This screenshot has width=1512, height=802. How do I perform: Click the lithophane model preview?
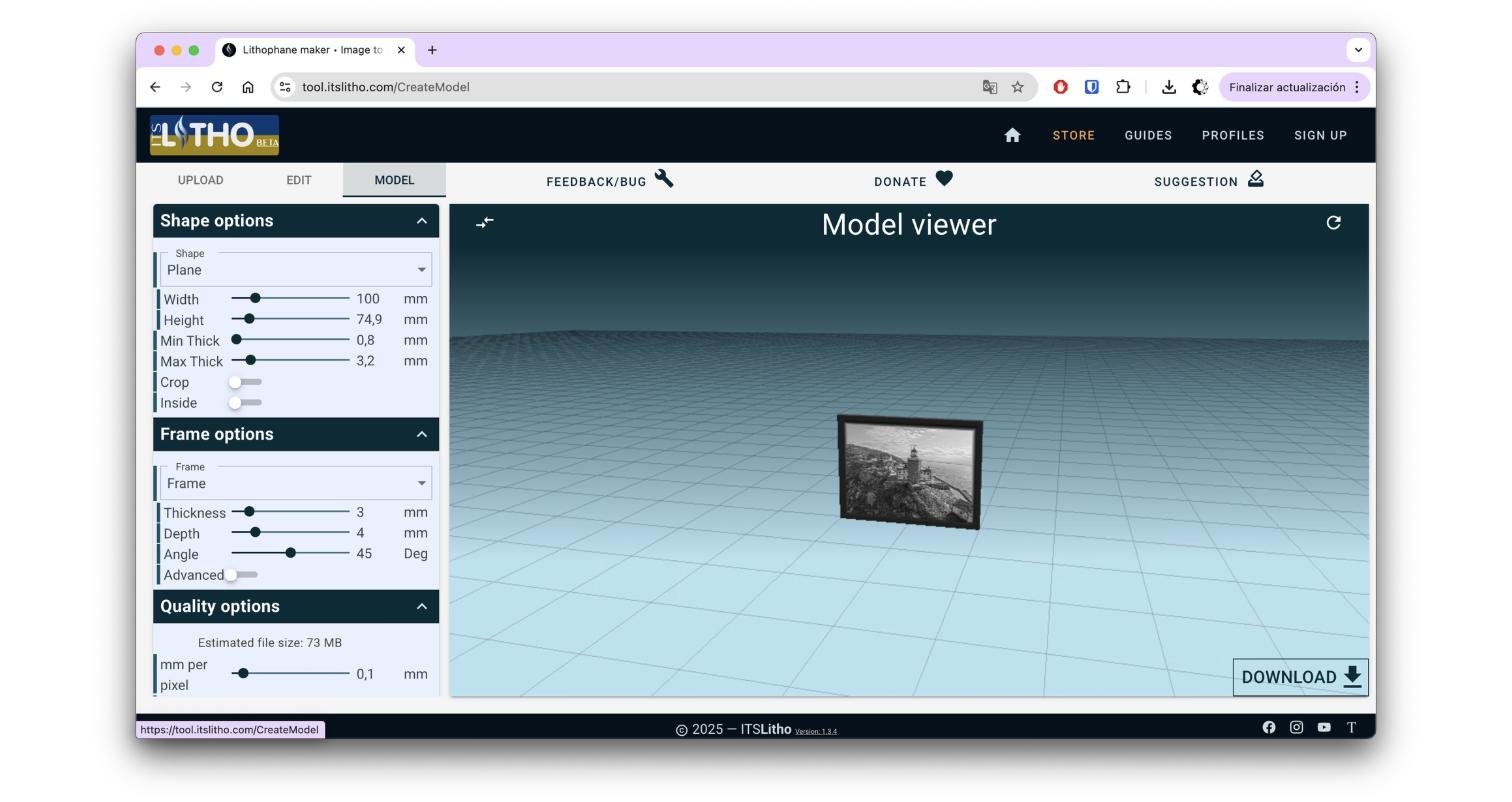(x=910, y=472)
